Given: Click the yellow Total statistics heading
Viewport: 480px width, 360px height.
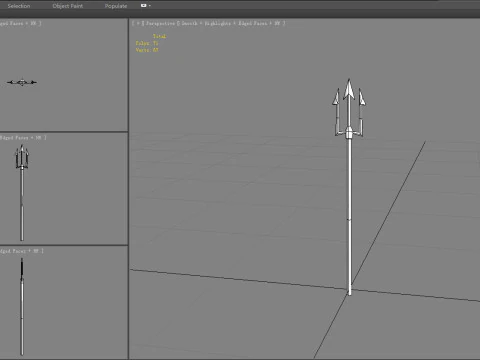Looking at the screenshot, I should click(159, 36).
